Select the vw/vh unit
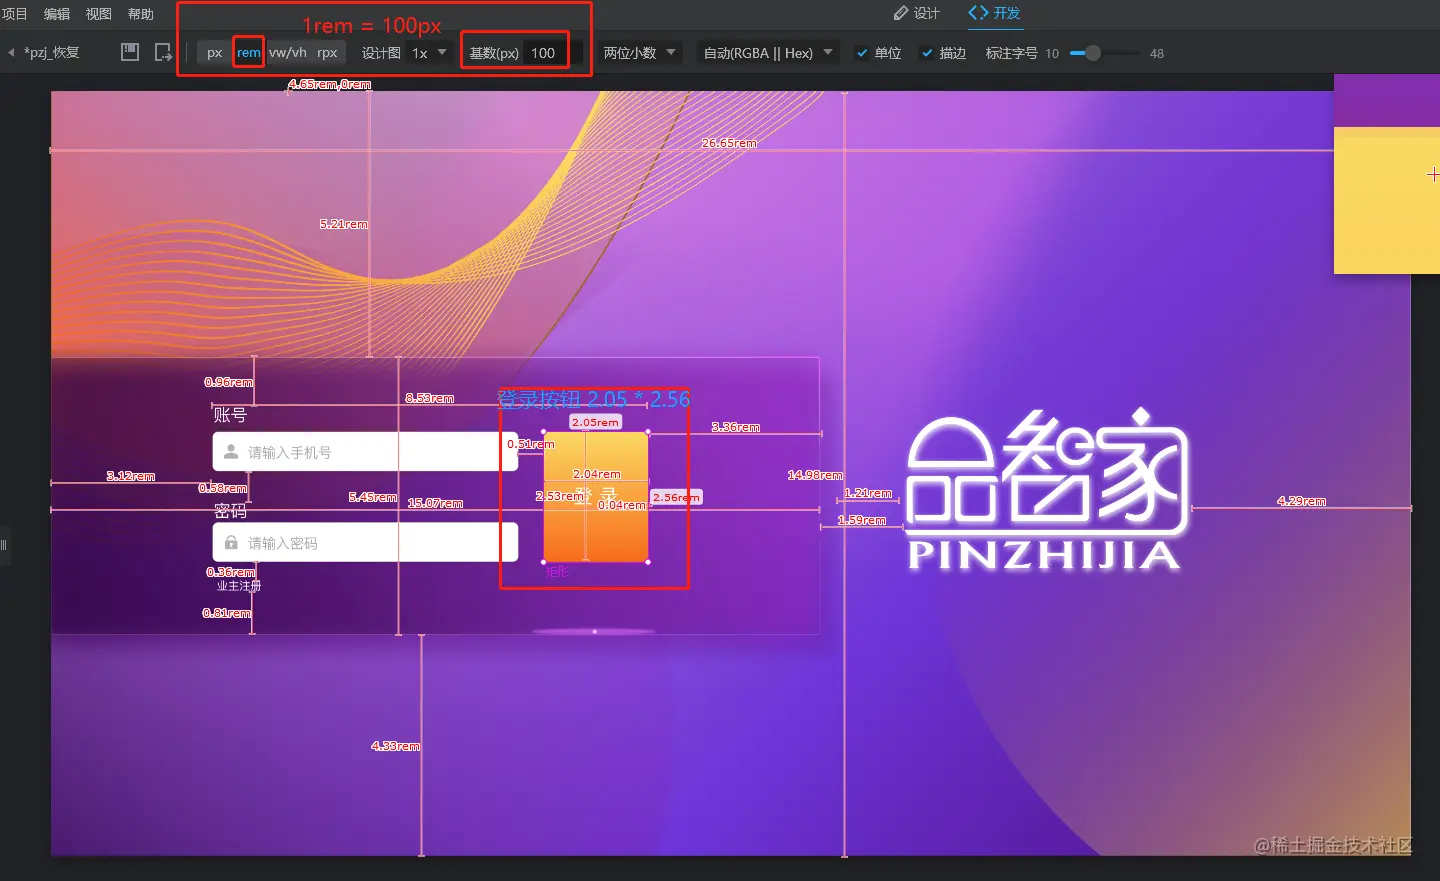The height and width of the screenshot is (881, 1440). pyautogui.click(x=288, y=53)
